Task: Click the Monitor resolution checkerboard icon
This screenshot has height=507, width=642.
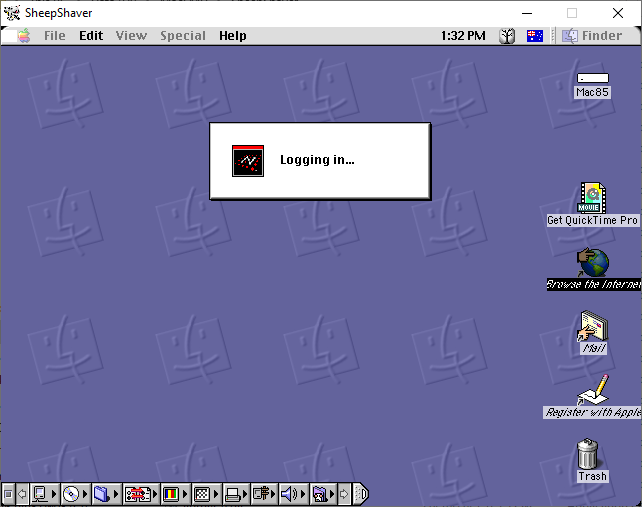Action: pyautogui.click(x=201, y=494)
